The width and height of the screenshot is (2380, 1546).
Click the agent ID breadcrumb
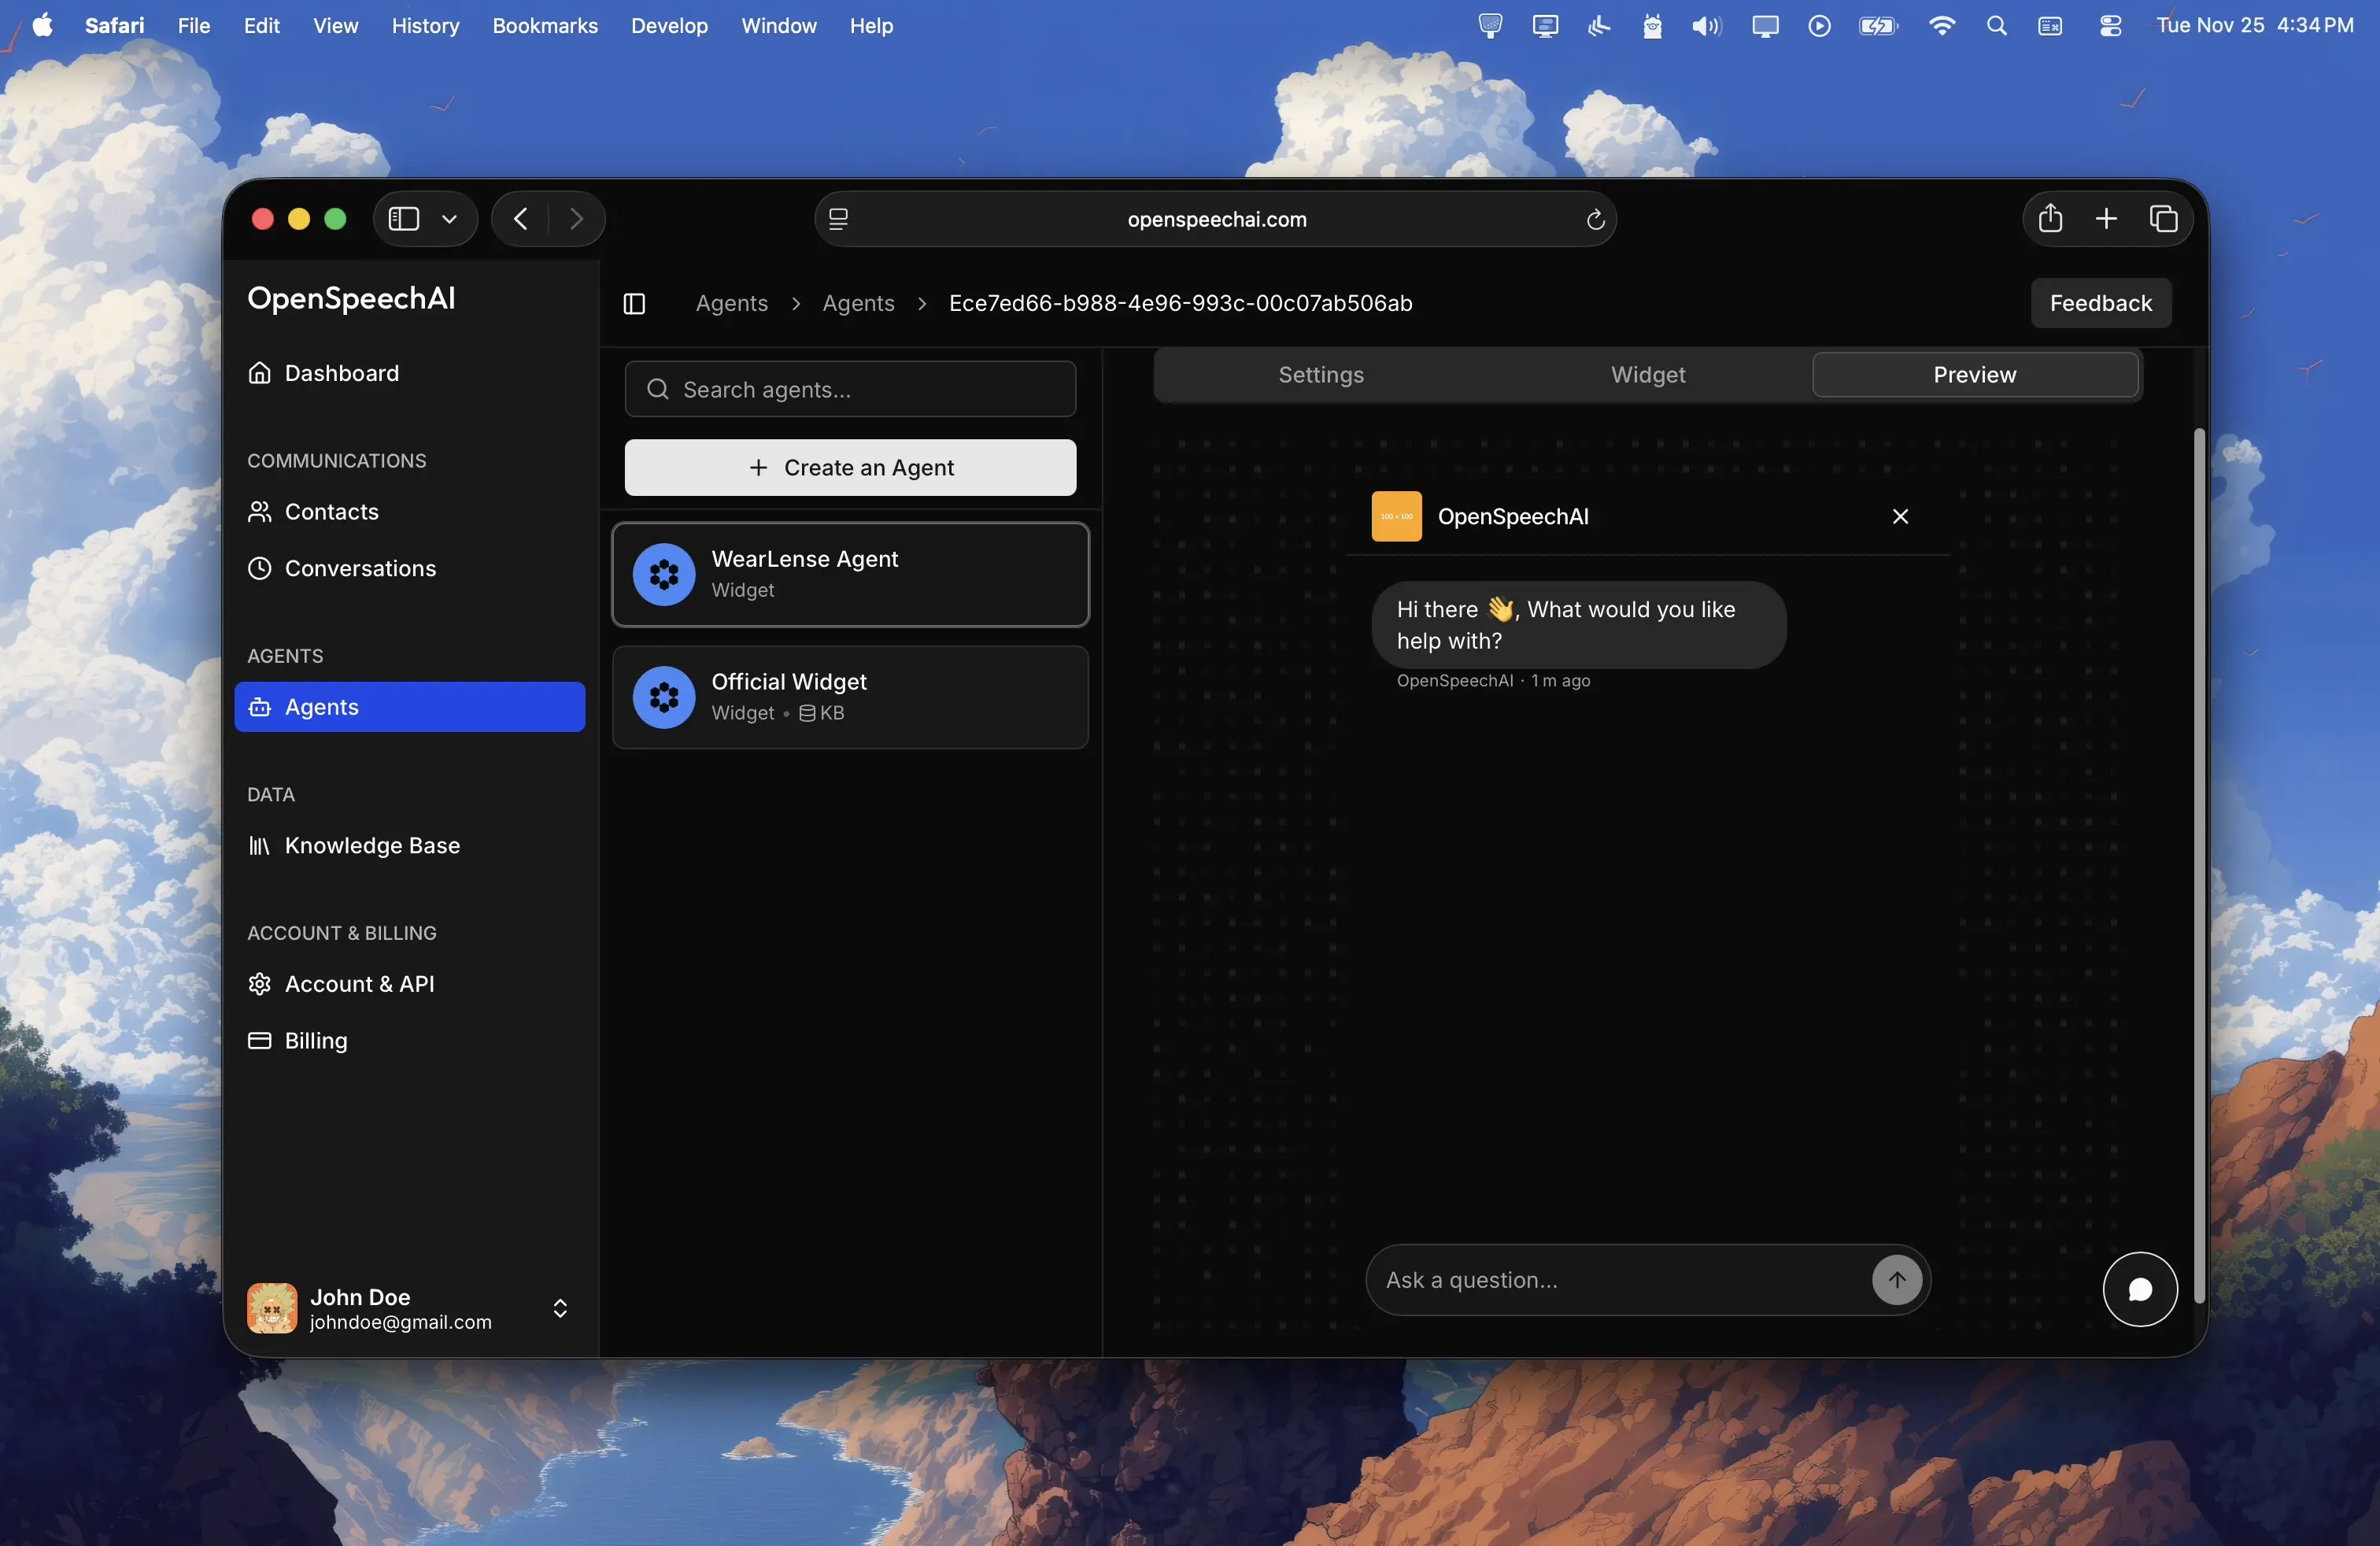(1180, 303)
